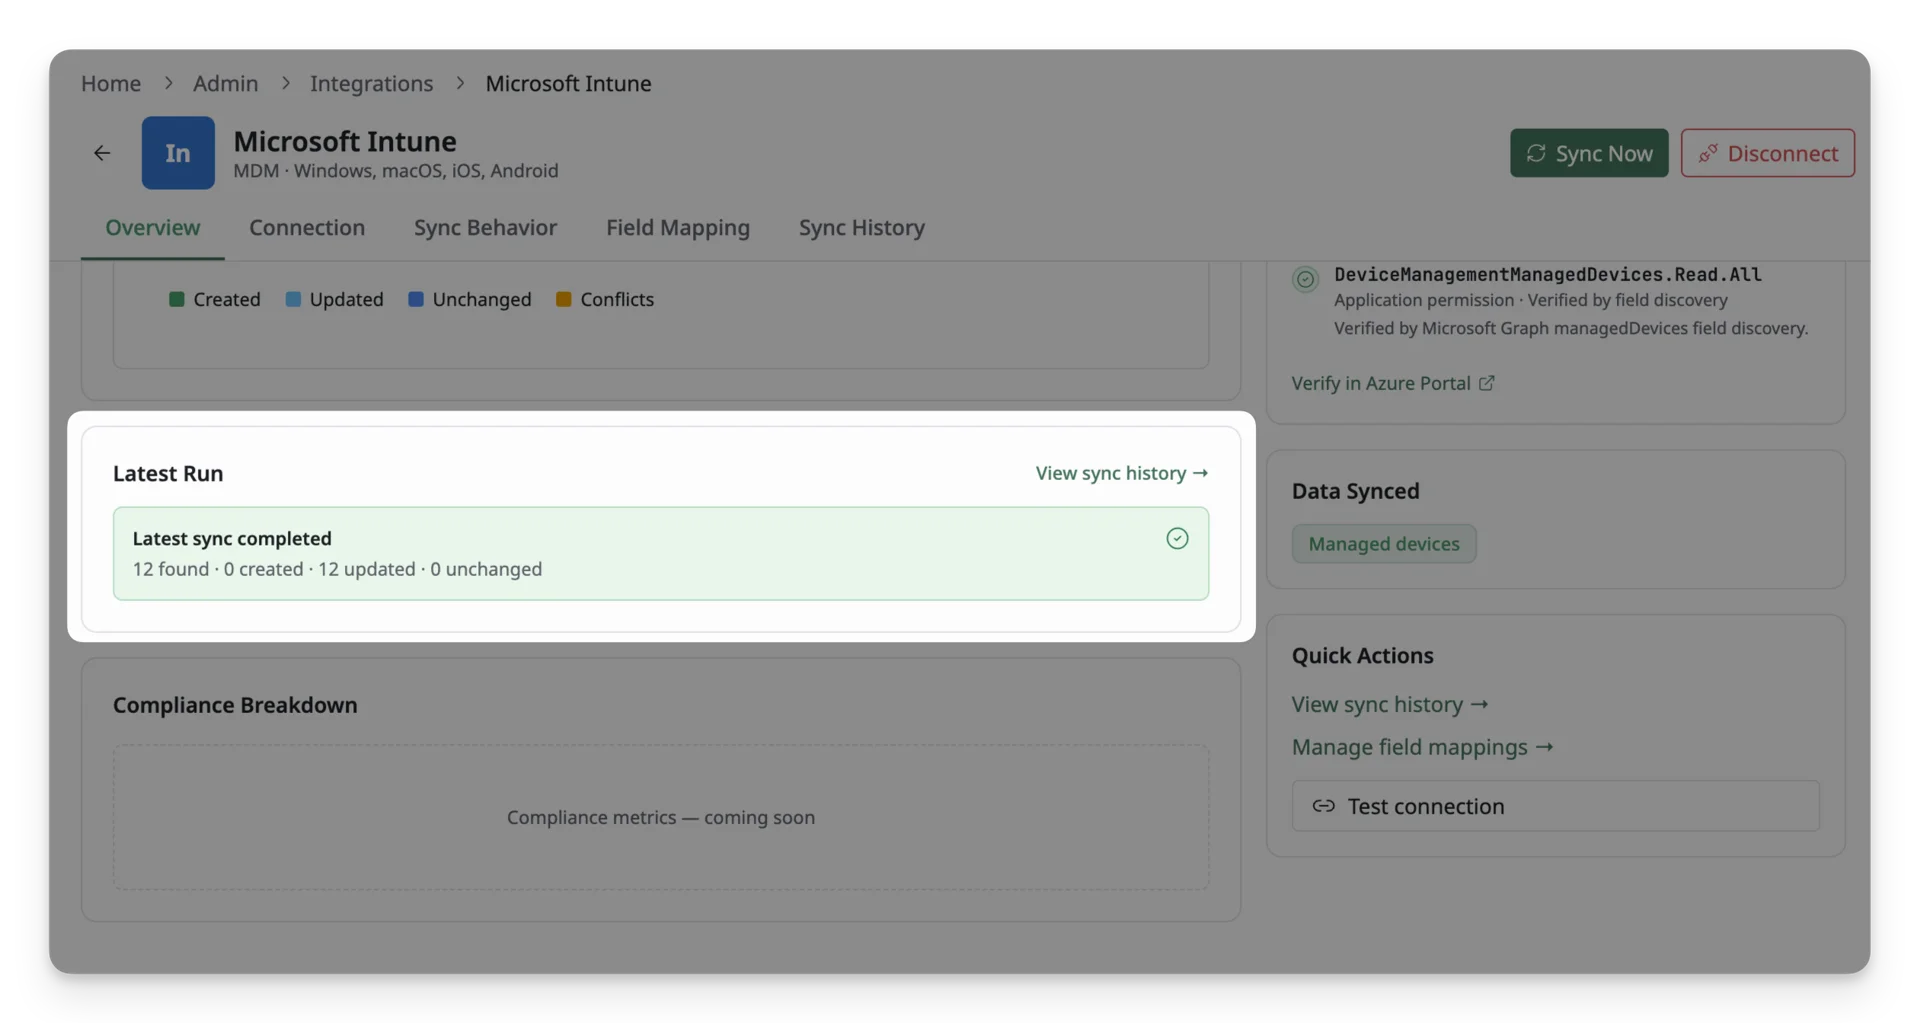The width and height of the screenshot is (1920, 1023).
Task: Open Integrations in the breadcrumb
Action: click(x=371, y=83)
